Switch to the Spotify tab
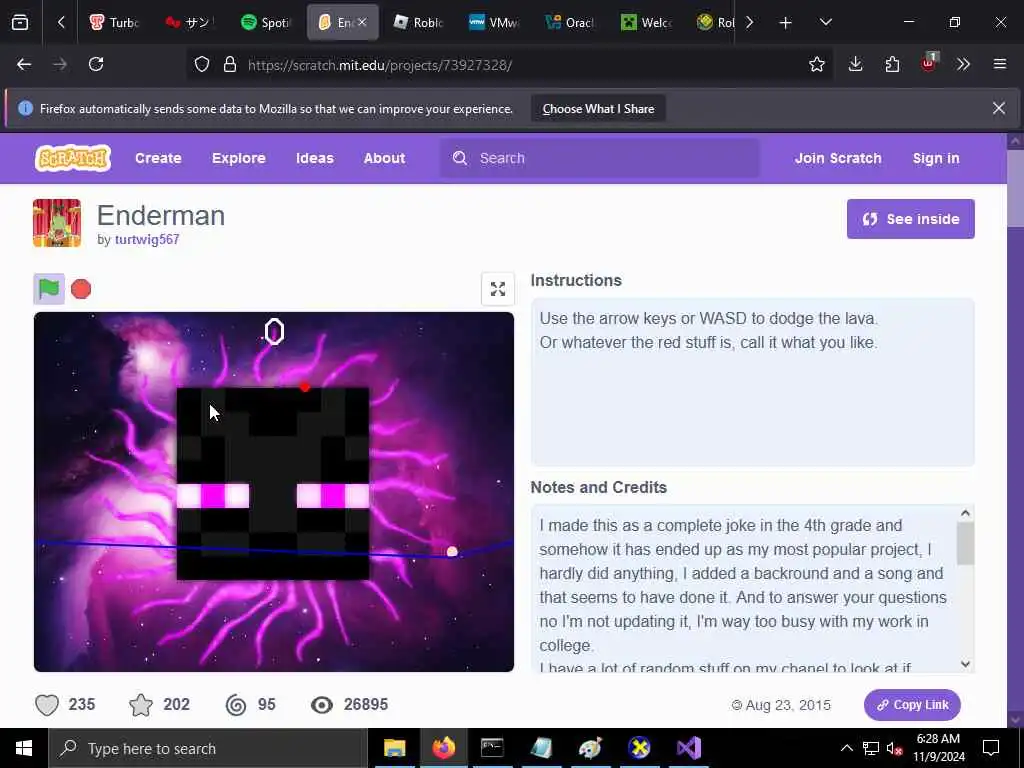Viewport: 1024px width, 768px height. click(265, 23)
